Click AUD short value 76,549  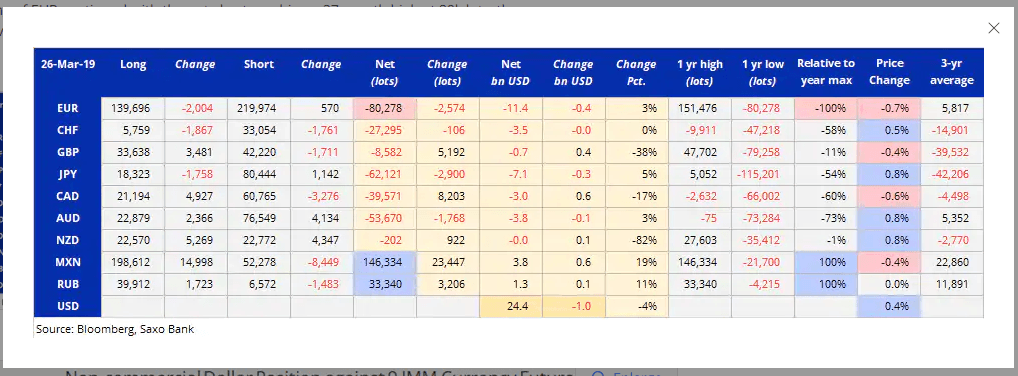tap(259, 218)
